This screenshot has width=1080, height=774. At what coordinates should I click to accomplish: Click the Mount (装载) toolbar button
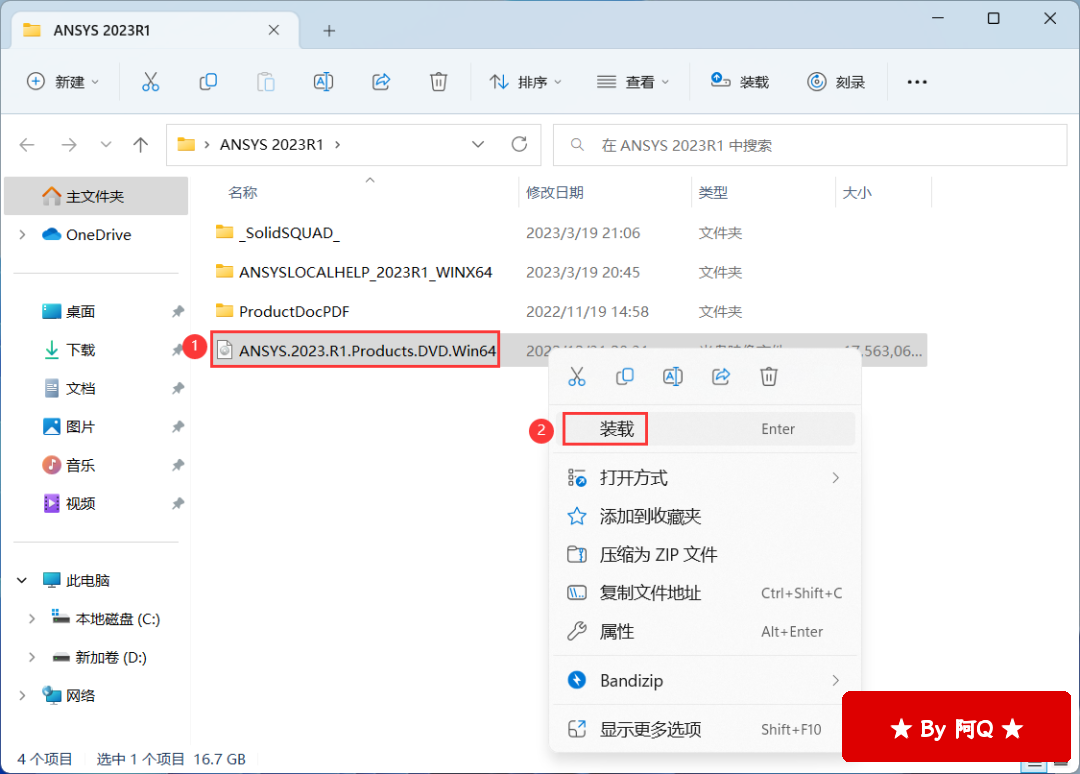[x=740, y=82]
